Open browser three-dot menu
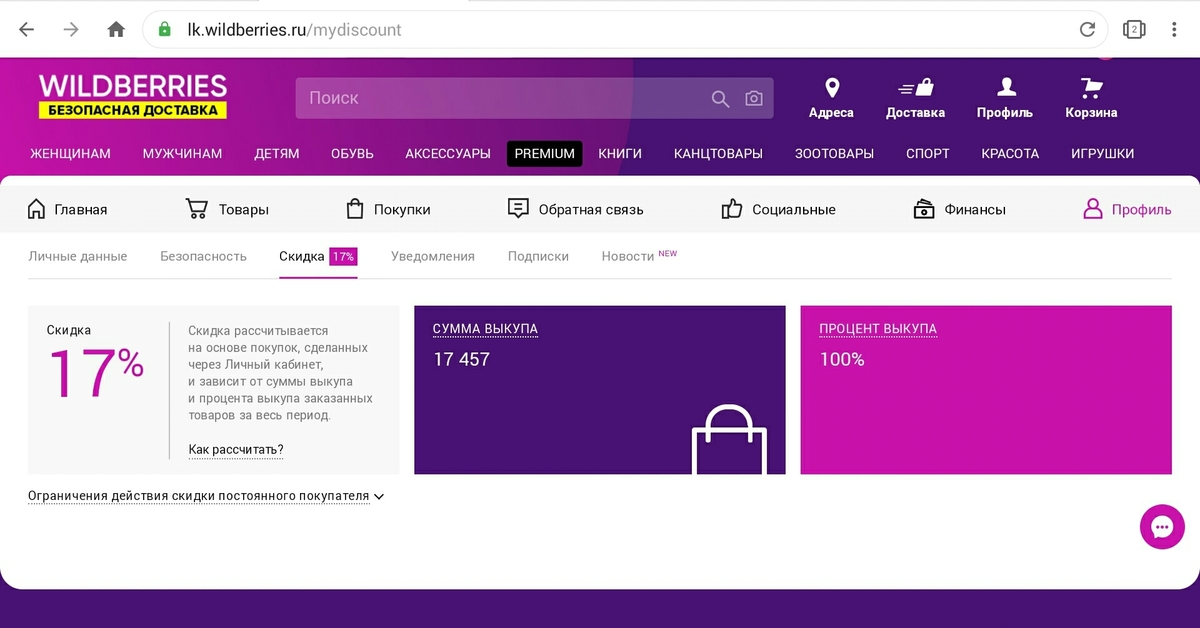Screen dimensions: 1200x628 1175,30
